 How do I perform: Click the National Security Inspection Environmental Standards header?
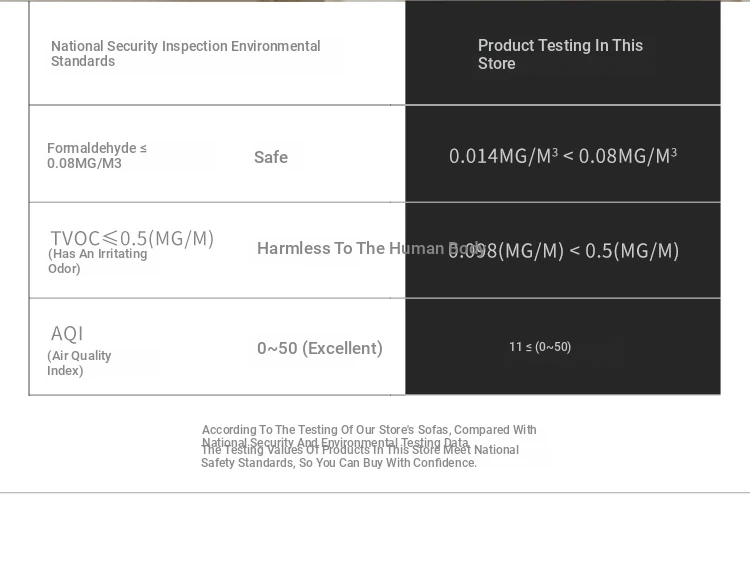click(x=186, y=54)
